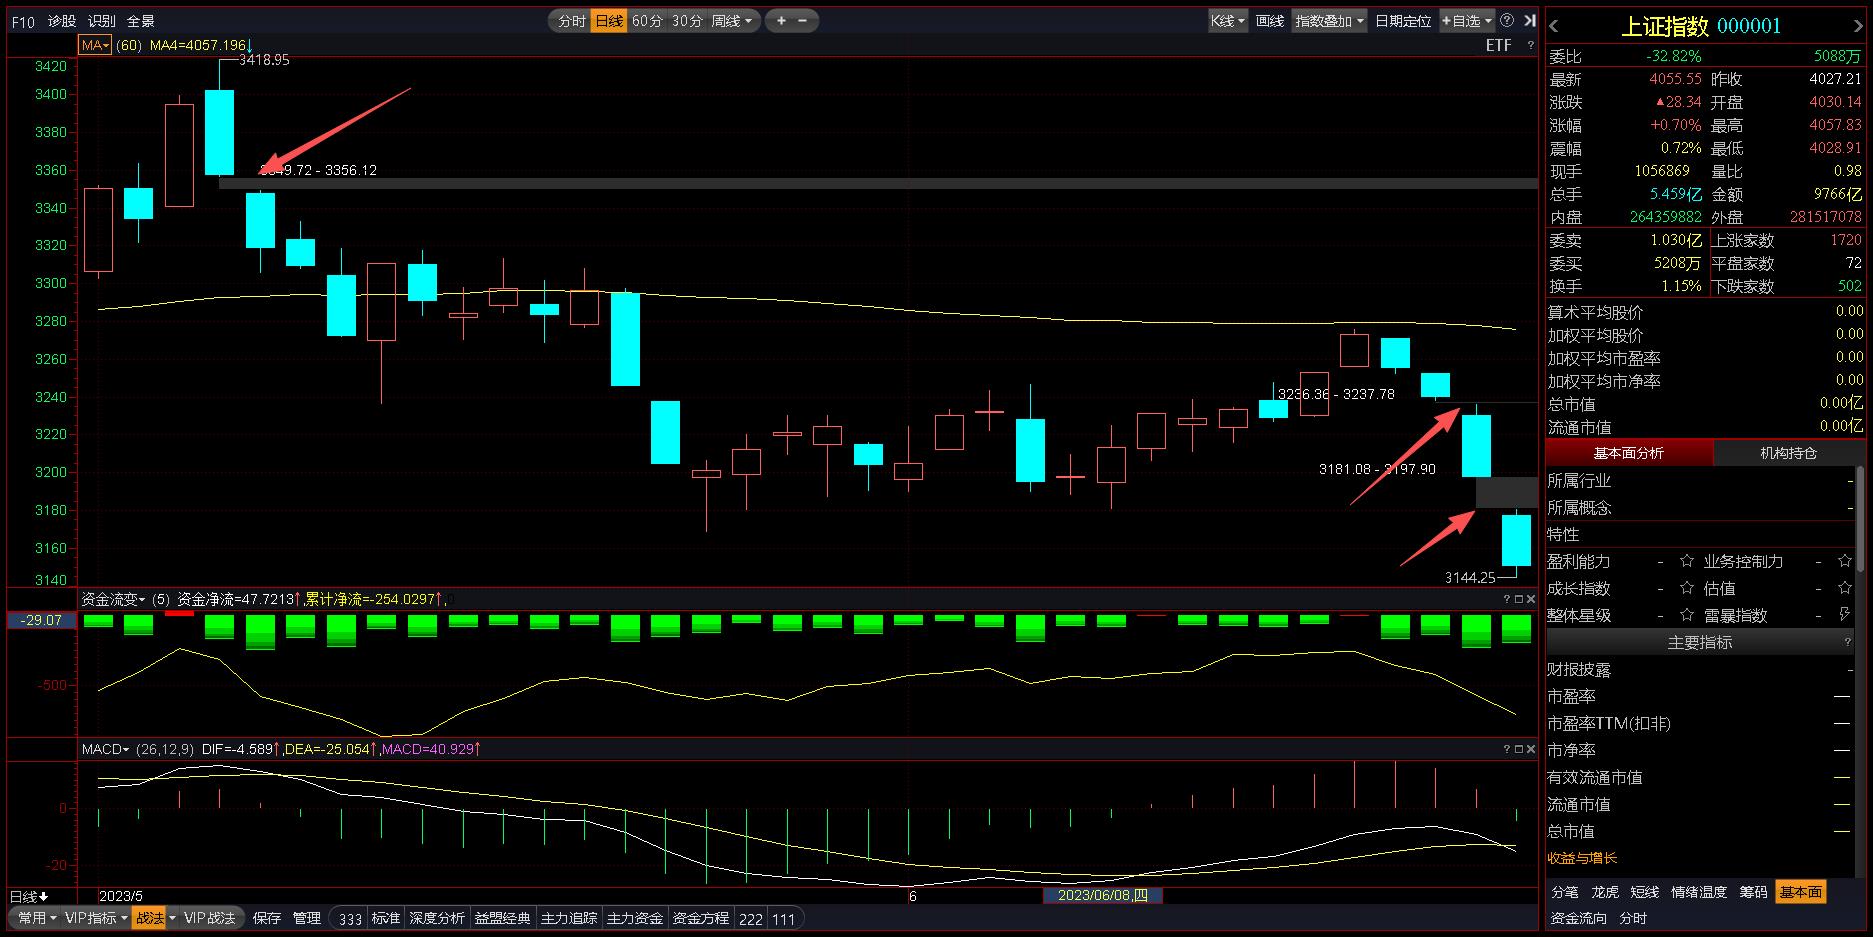Click the star icon next to 盈利能力
Screen dimensions: 1873x937
pyautogui.click(x=1687, y=561)
